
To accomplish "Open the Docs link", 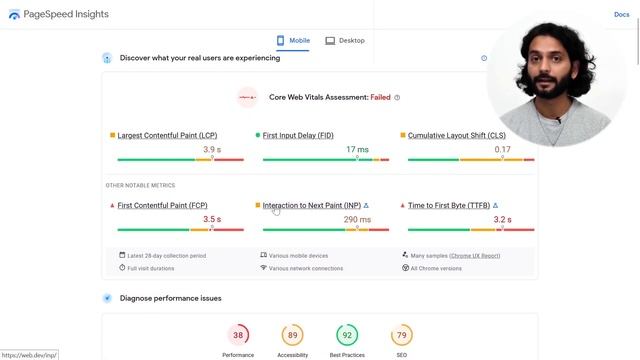I will (621, 14).
